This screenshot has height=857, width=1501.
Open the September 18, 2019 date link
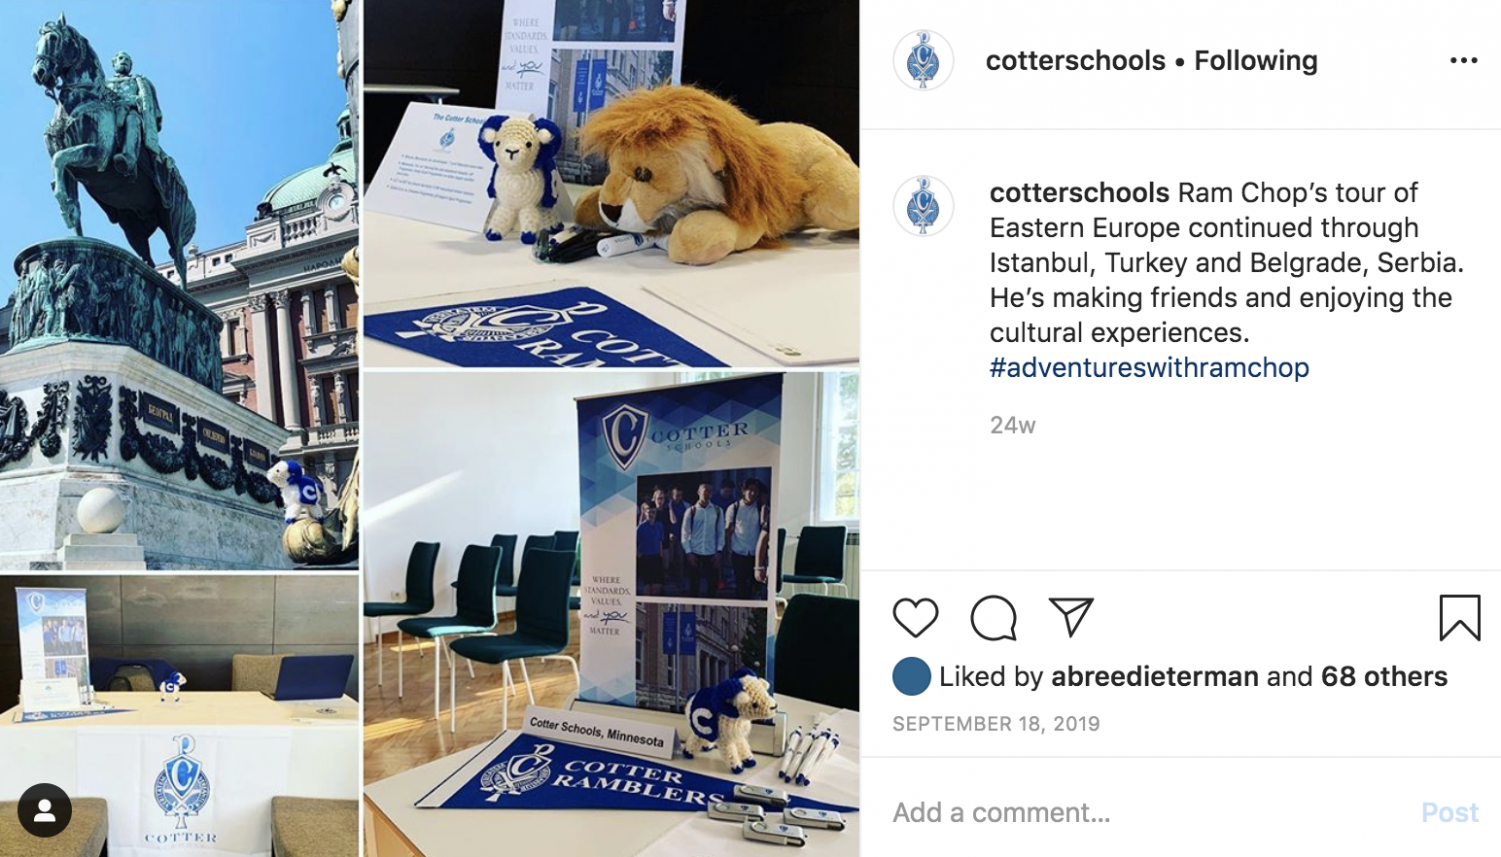click(996, 724)
